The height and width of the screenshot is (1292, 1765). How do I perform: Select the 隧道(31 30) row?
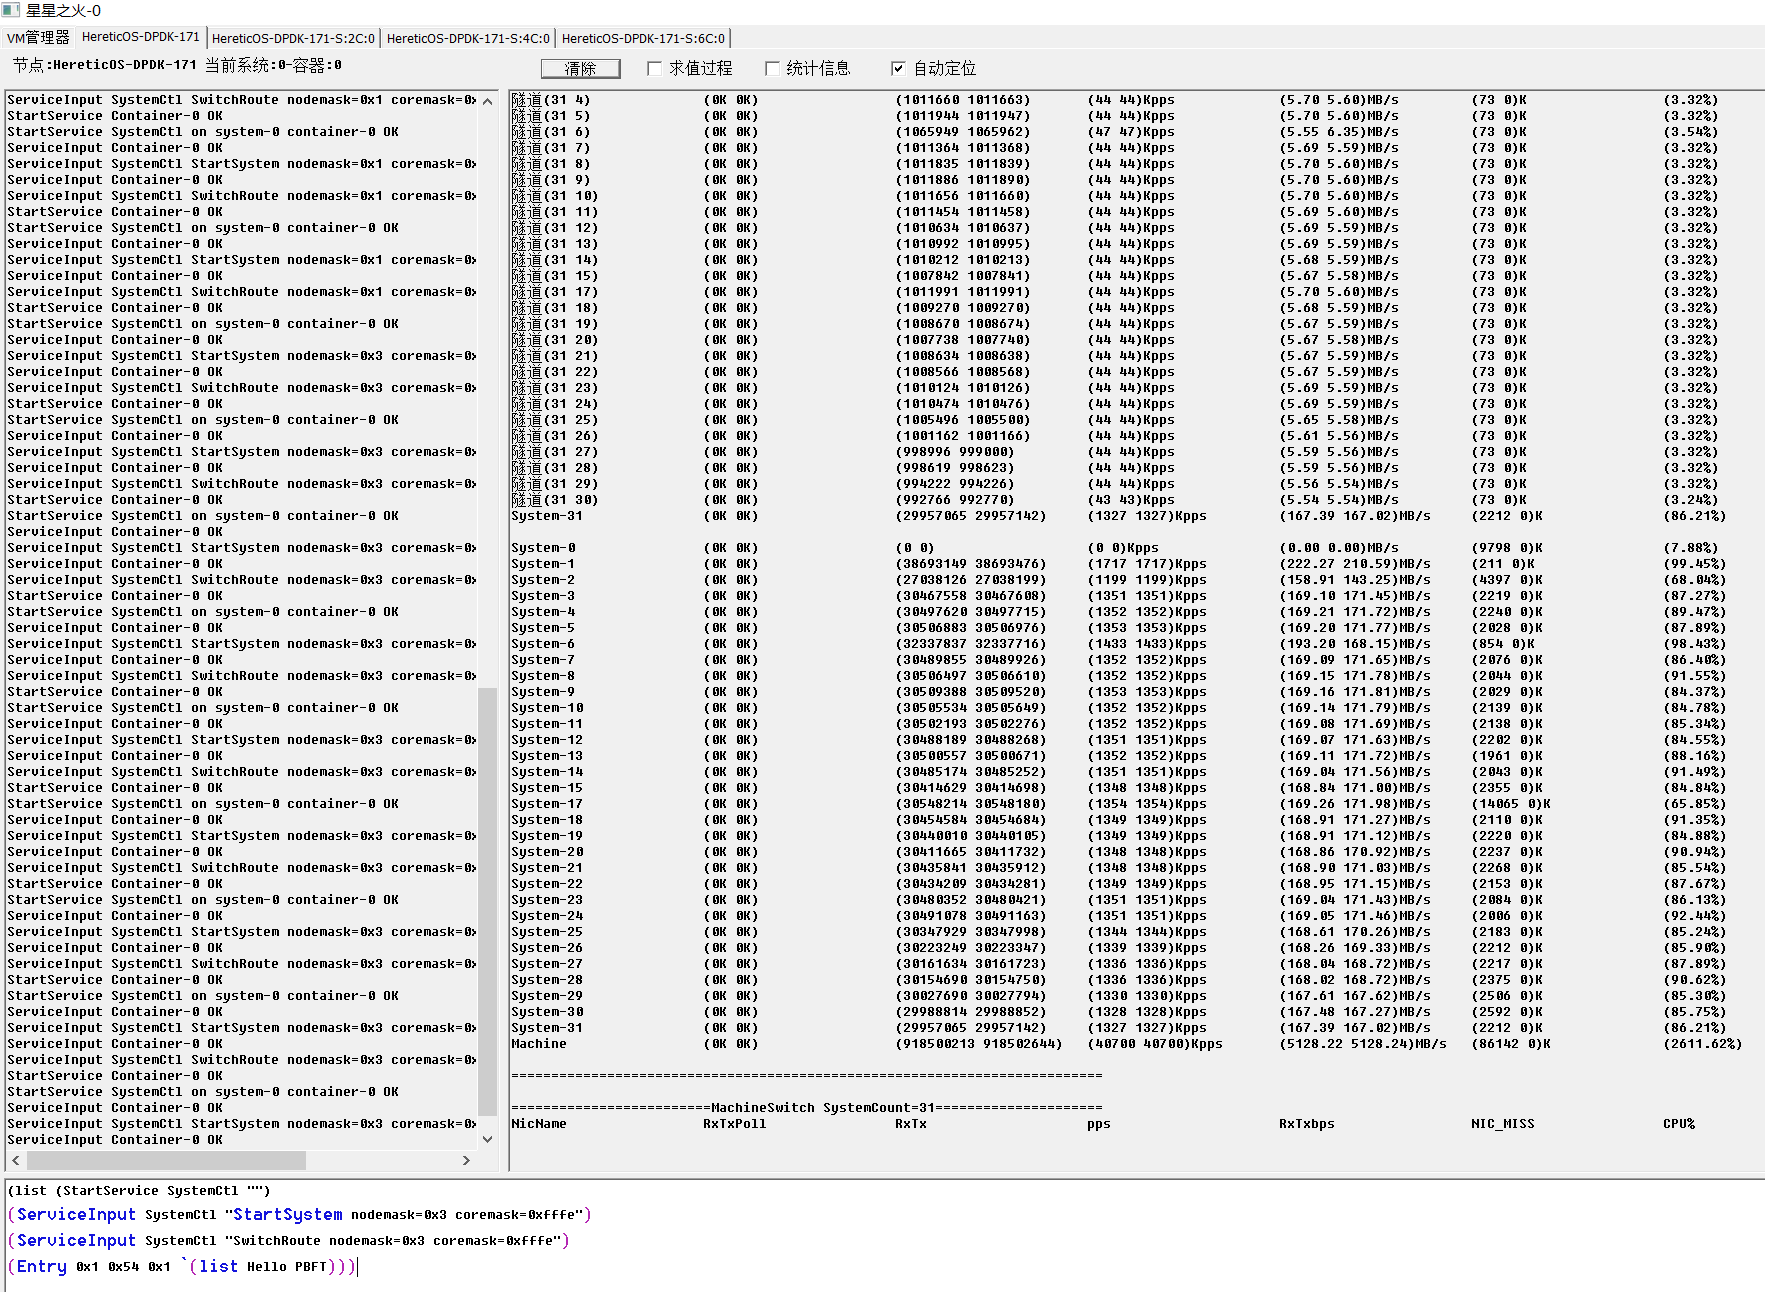point(1115,500)
